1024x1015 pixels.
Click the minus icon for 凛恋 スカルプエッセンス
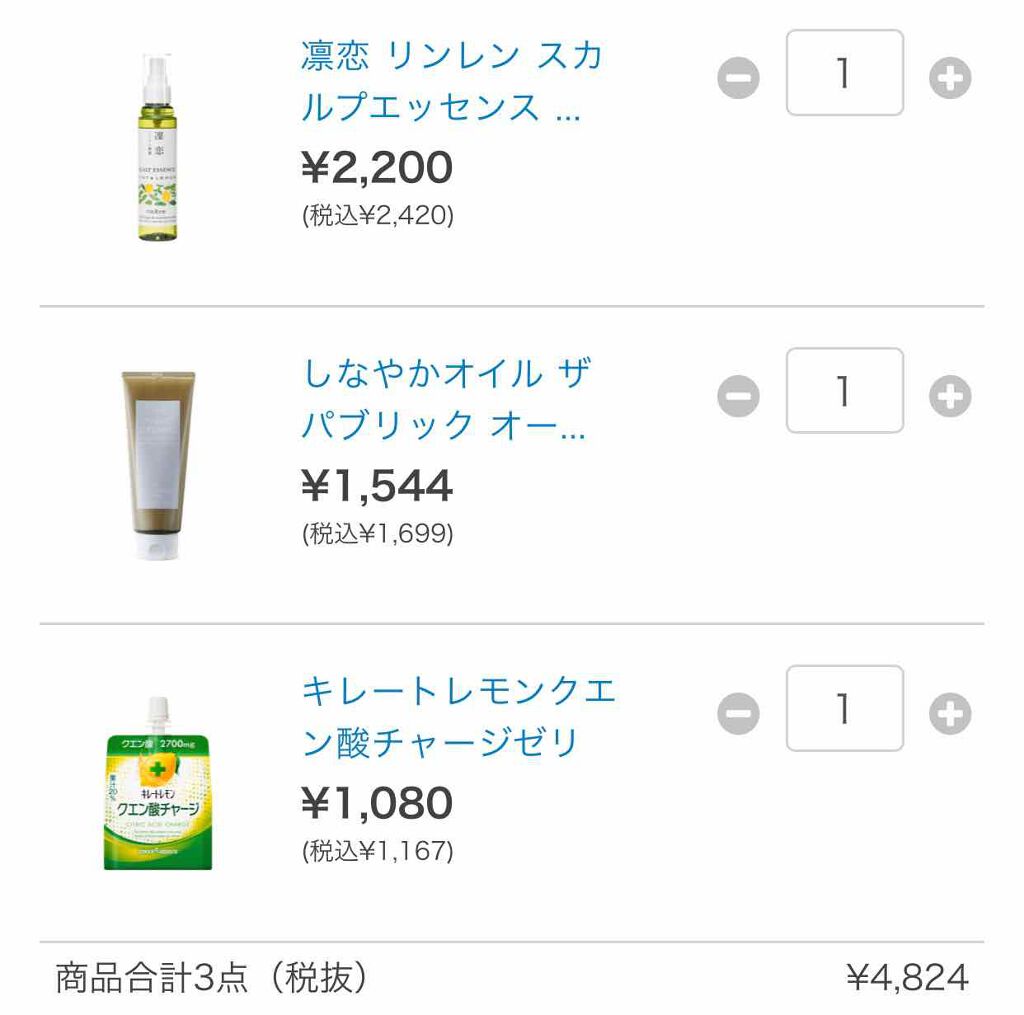[737, 75]
